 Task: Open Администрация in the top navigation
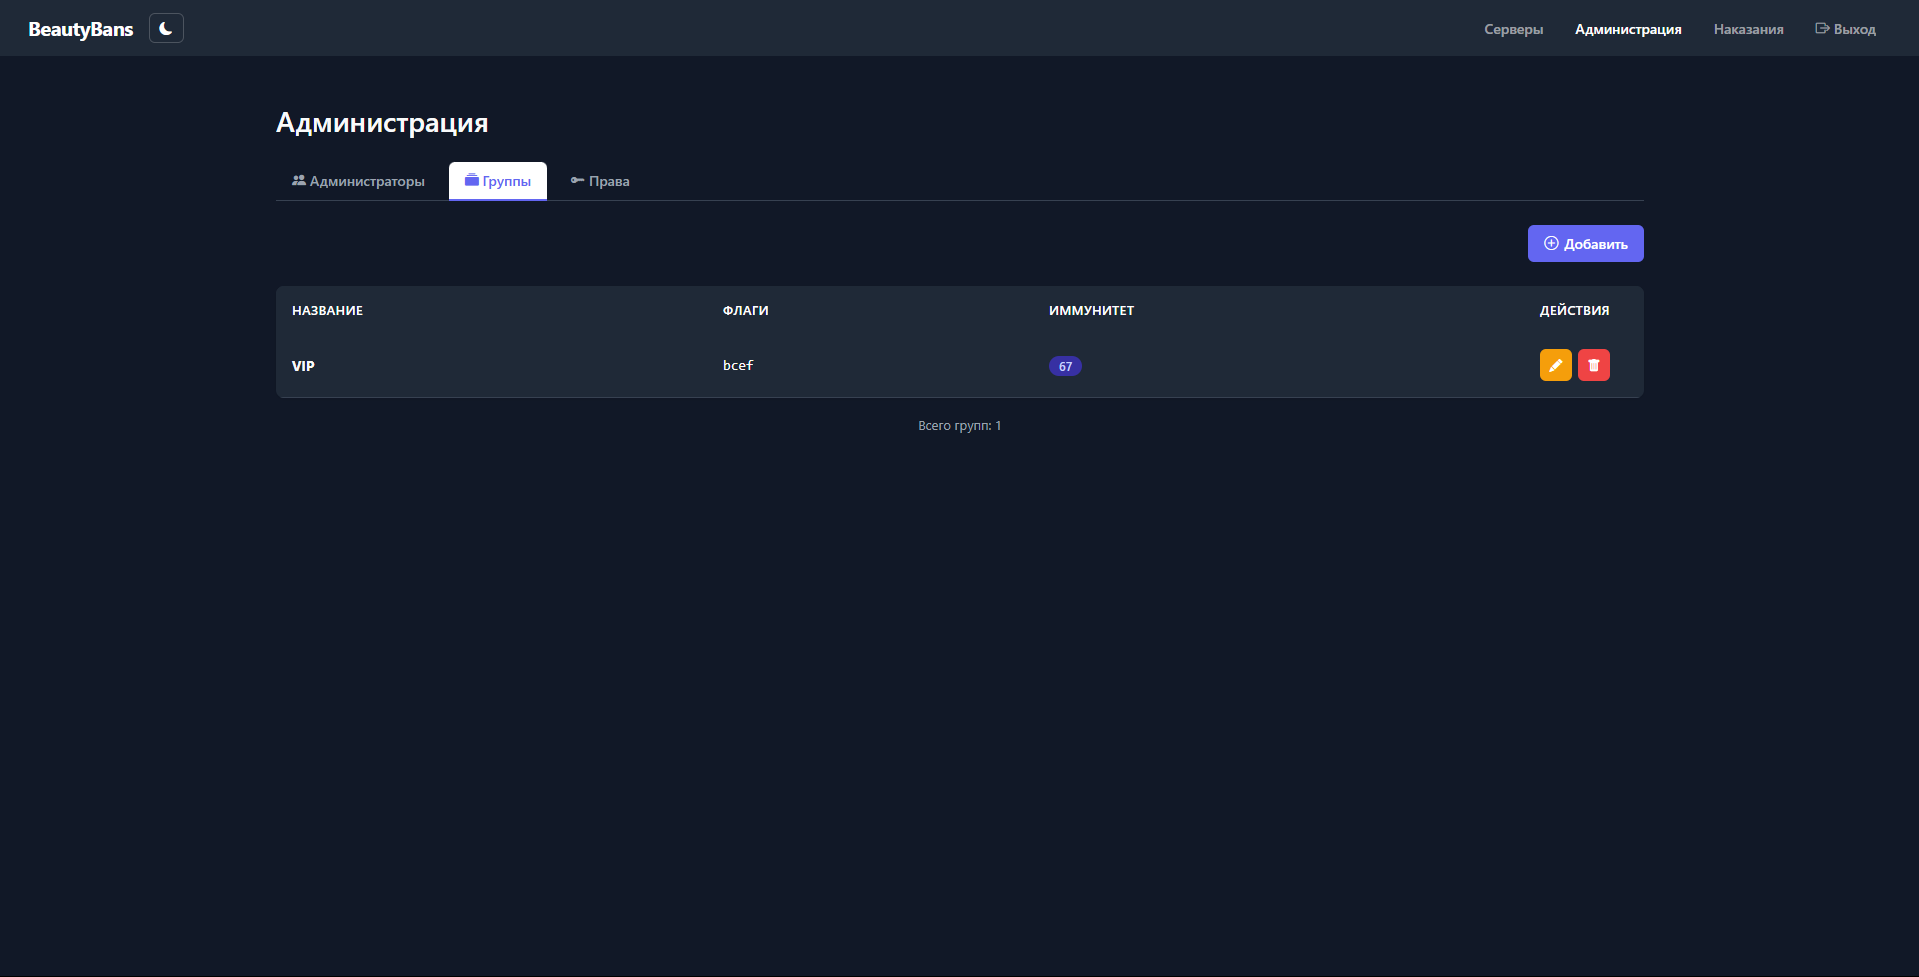pyautogui.click(x=1628, y=29)
